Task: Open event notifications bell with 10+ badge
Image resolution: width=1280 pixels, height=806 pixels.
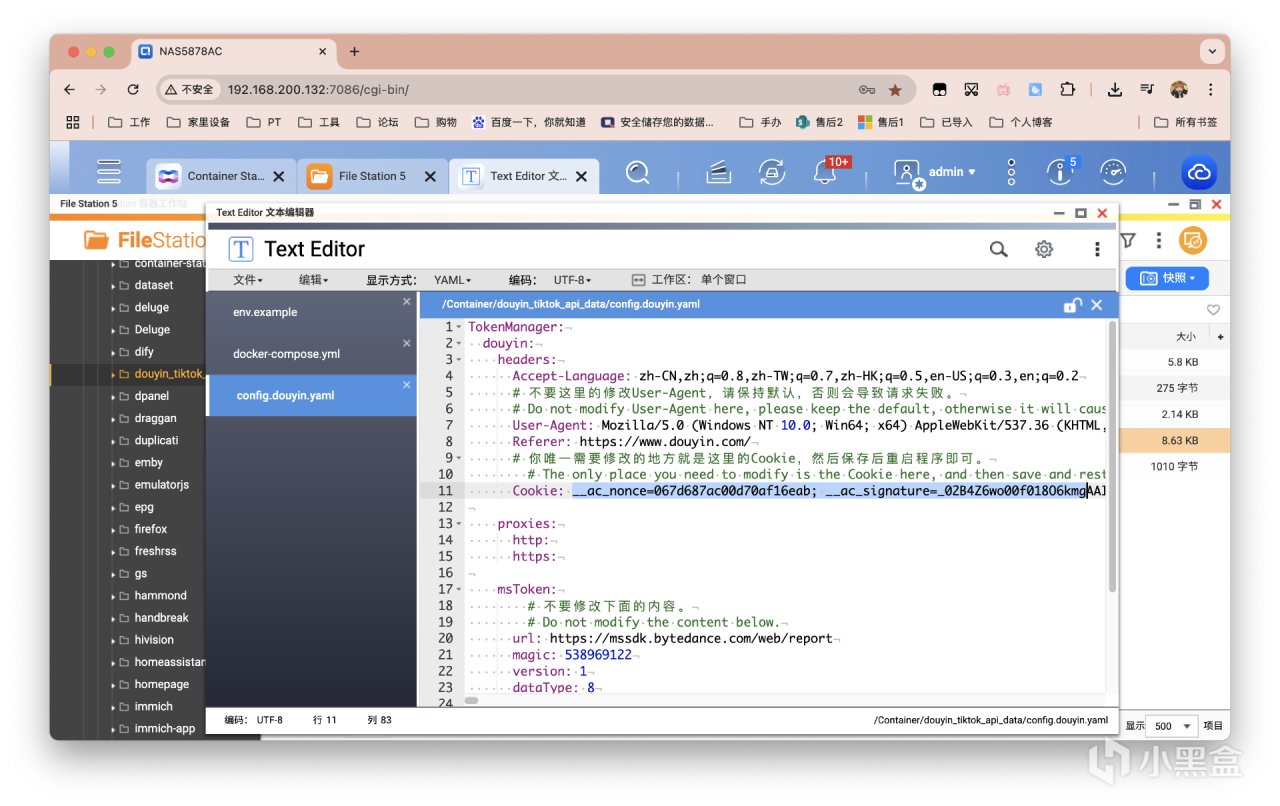Action: [x=826, y=172]
